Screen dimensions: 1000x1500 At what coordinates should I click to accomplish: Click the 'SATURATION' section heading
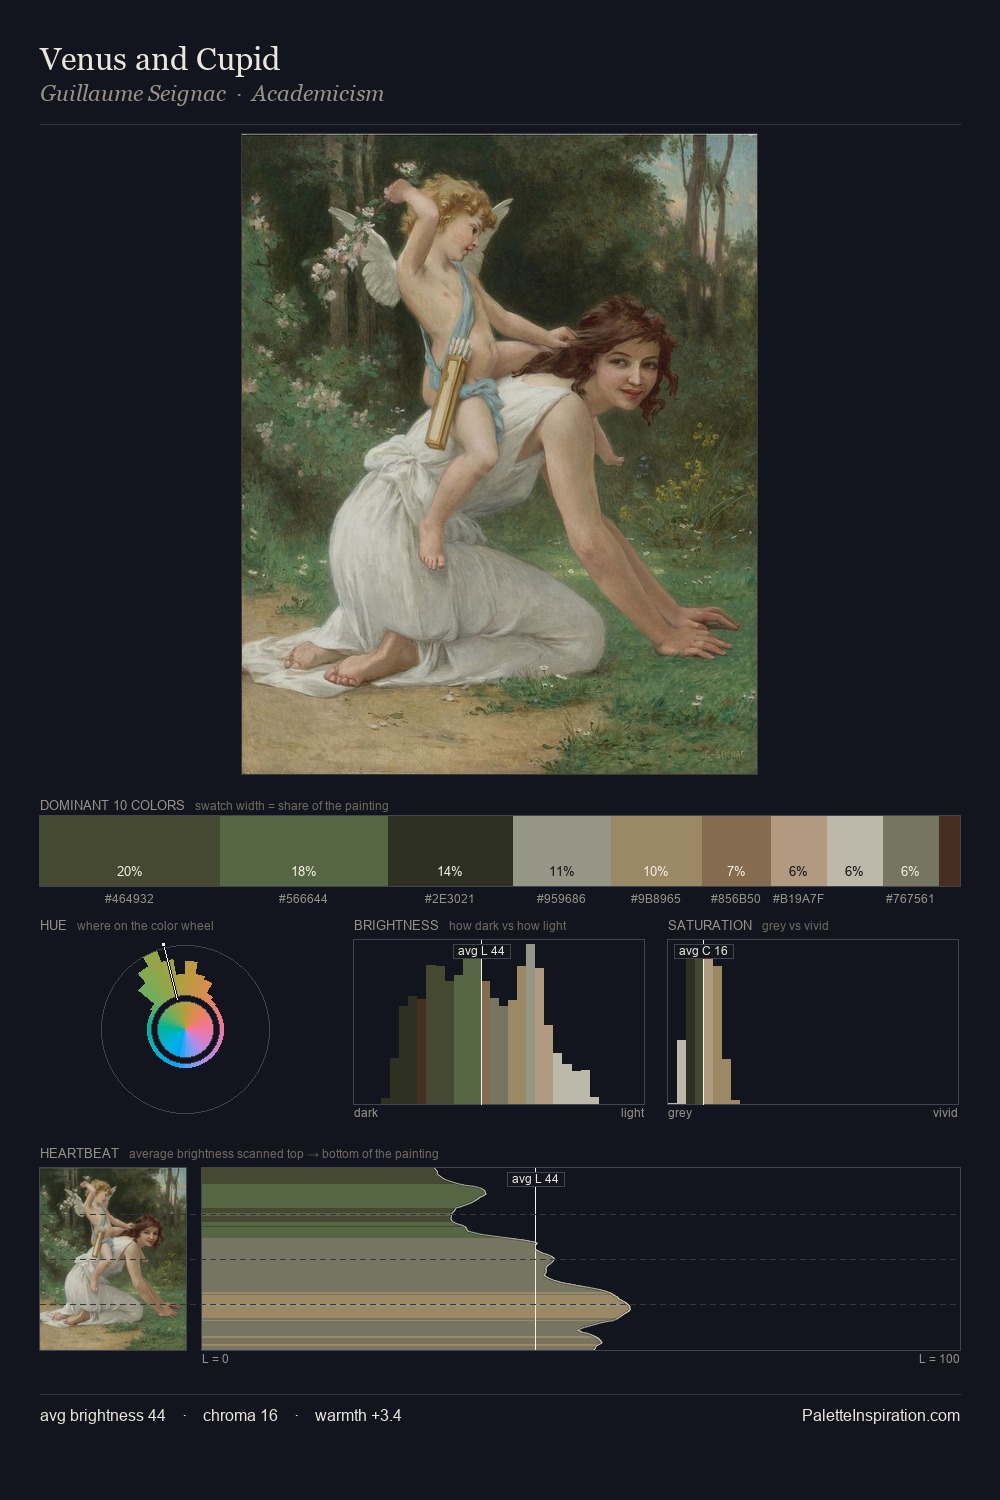[710, 925]
